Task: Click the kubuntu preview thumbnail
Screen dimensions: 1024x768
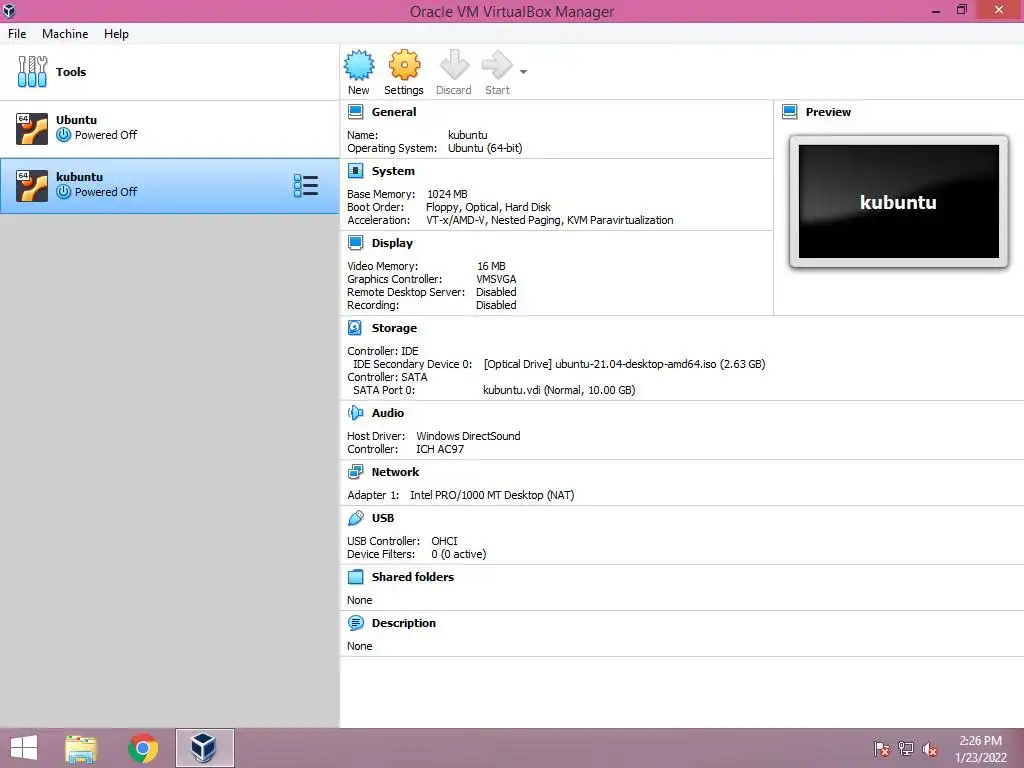Action: pyautogui.click(x=899, y=202)
